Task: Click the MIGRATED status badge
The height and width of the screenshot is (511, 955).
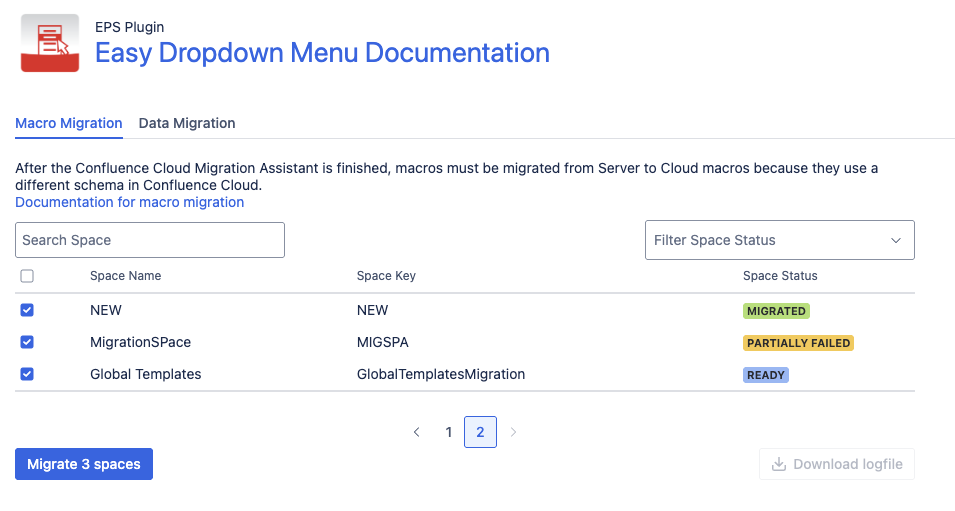Action: click(776, 311)
